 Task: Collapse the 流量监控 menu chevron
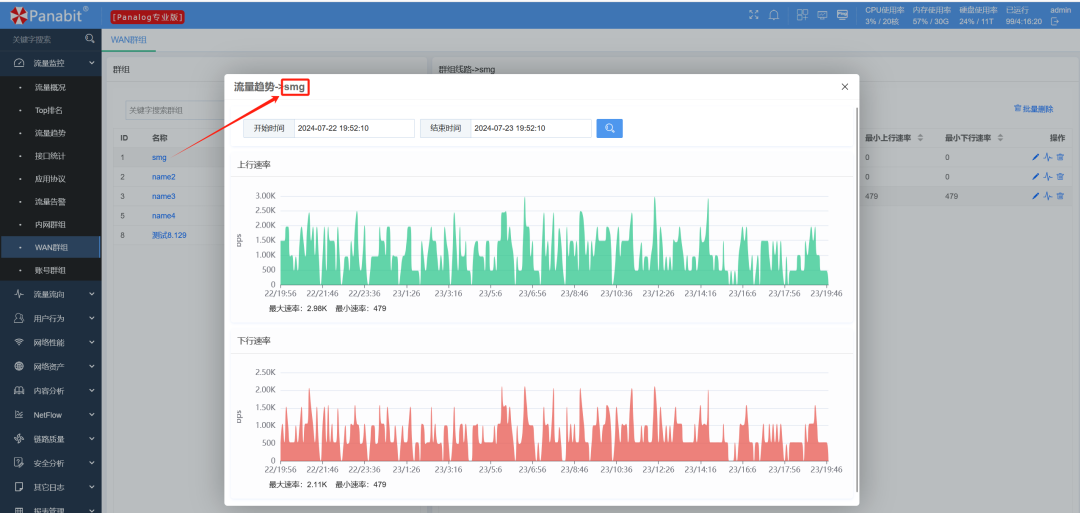click(x=92, y=63)
